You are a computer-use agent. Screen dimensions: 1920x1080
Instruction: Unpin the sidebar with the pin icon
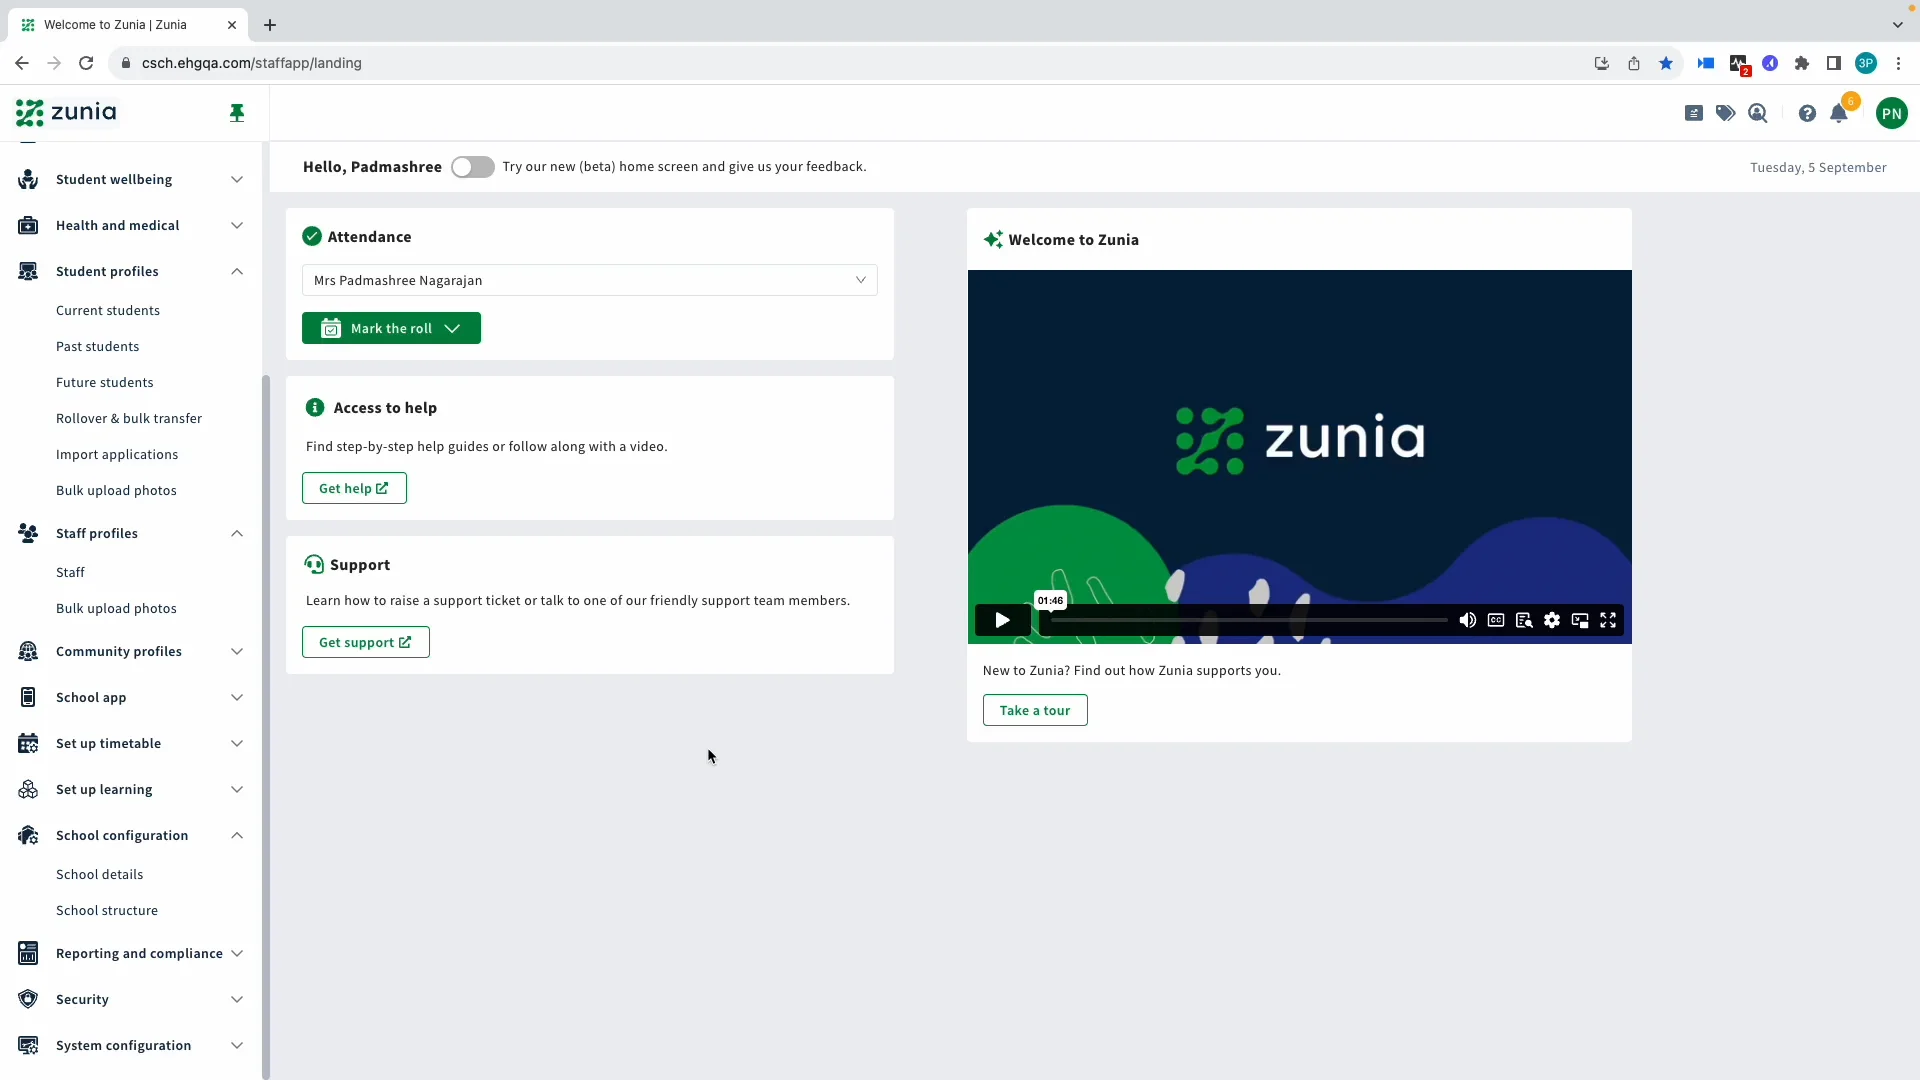point(237,113)
